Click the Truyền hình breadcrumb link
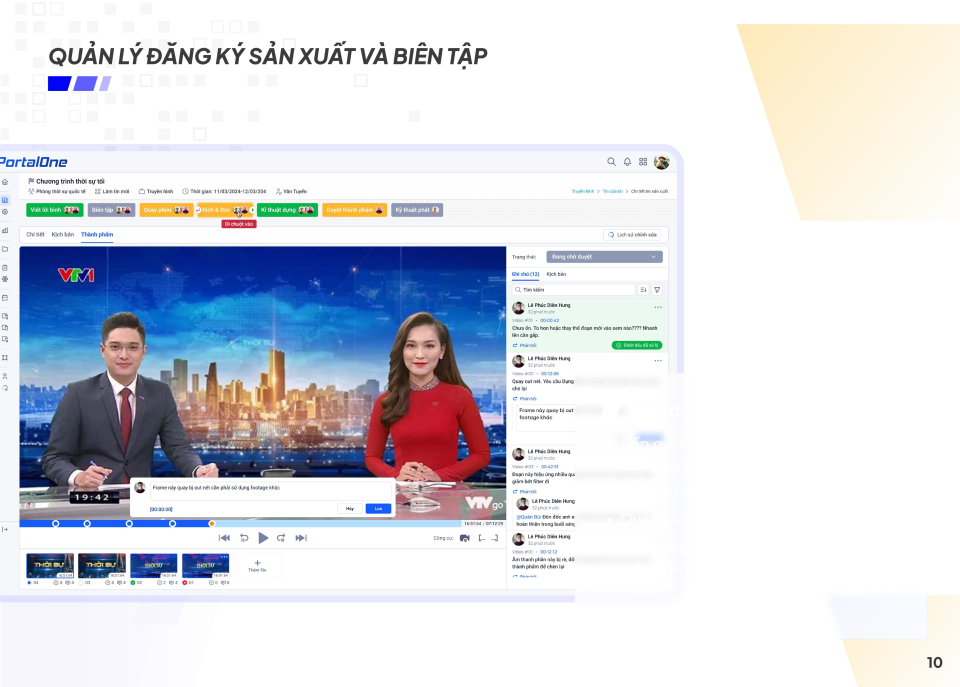The height and width of the screenshot is (687, 960). [x=583, y=191]
